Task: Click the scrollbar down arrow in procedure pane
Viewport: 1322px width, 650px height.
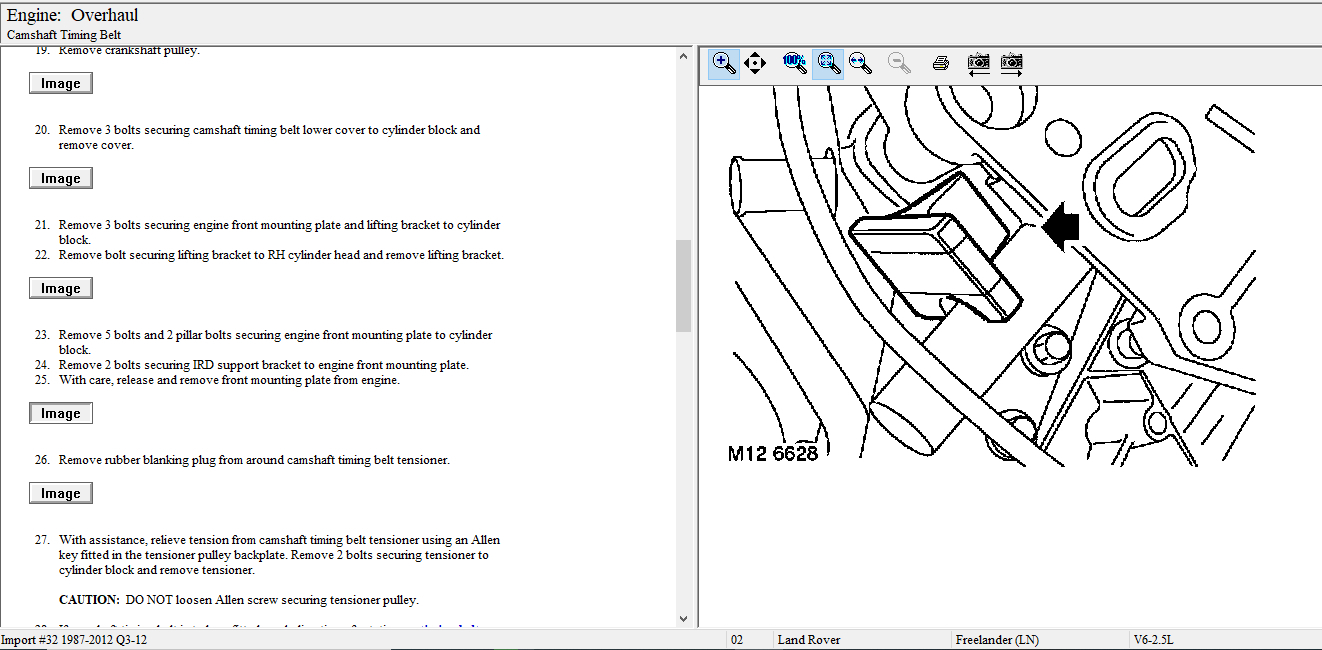Action: [x=684, y=619]
